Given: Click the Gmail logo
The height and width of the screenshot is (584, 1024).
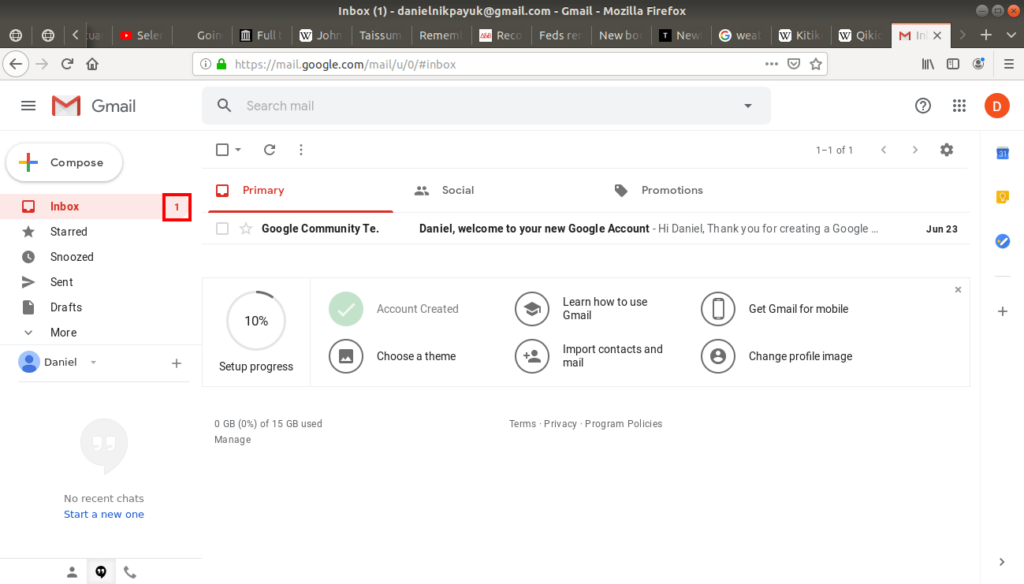Looking at the screenshot, I should [x=93, y=106].
